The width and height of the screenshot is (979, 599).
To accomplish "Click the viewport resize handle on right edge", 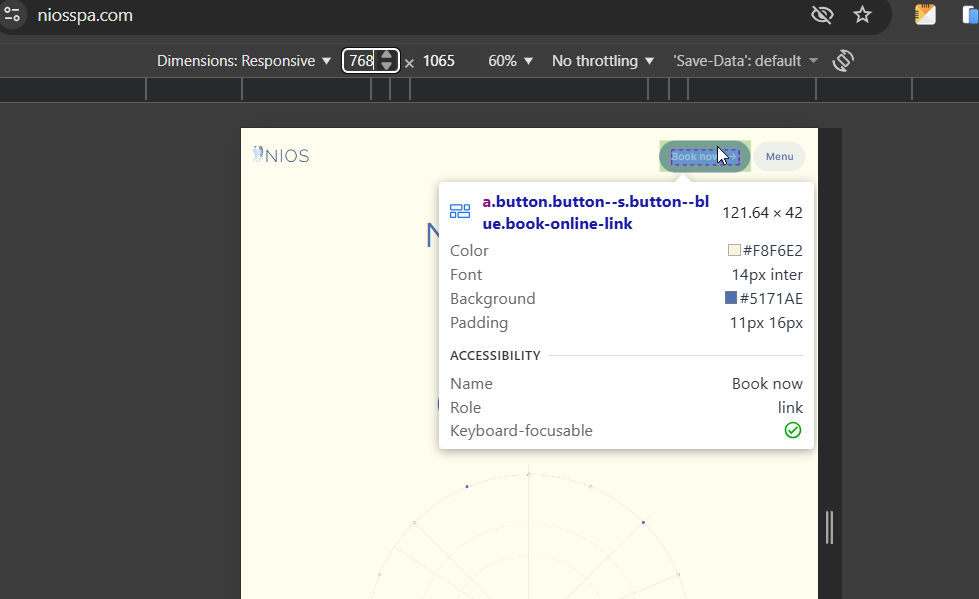I will tap(829, 527).
